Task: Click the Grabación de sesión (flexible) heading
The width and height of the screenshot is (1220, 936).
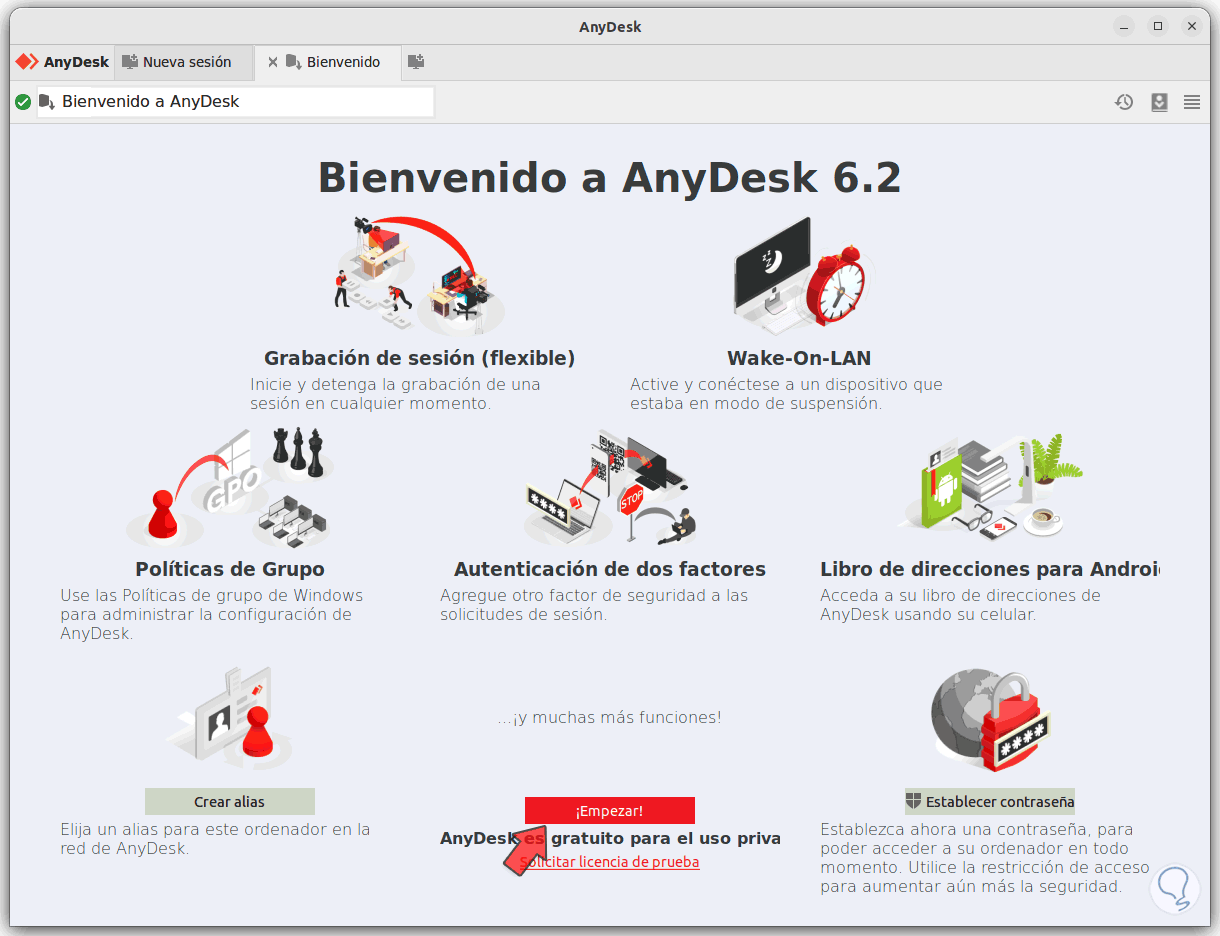Action: click(419, 358)
